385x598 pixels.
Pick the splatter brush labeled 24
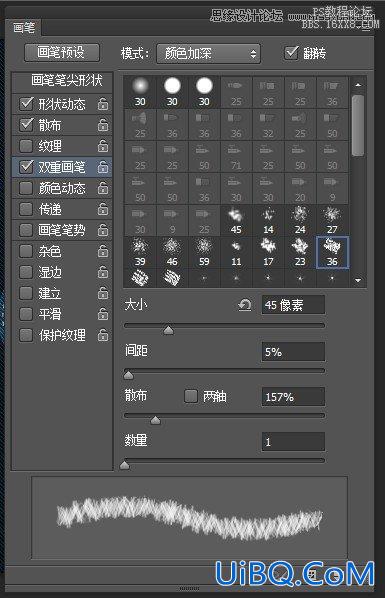click(x=300, y=220)
